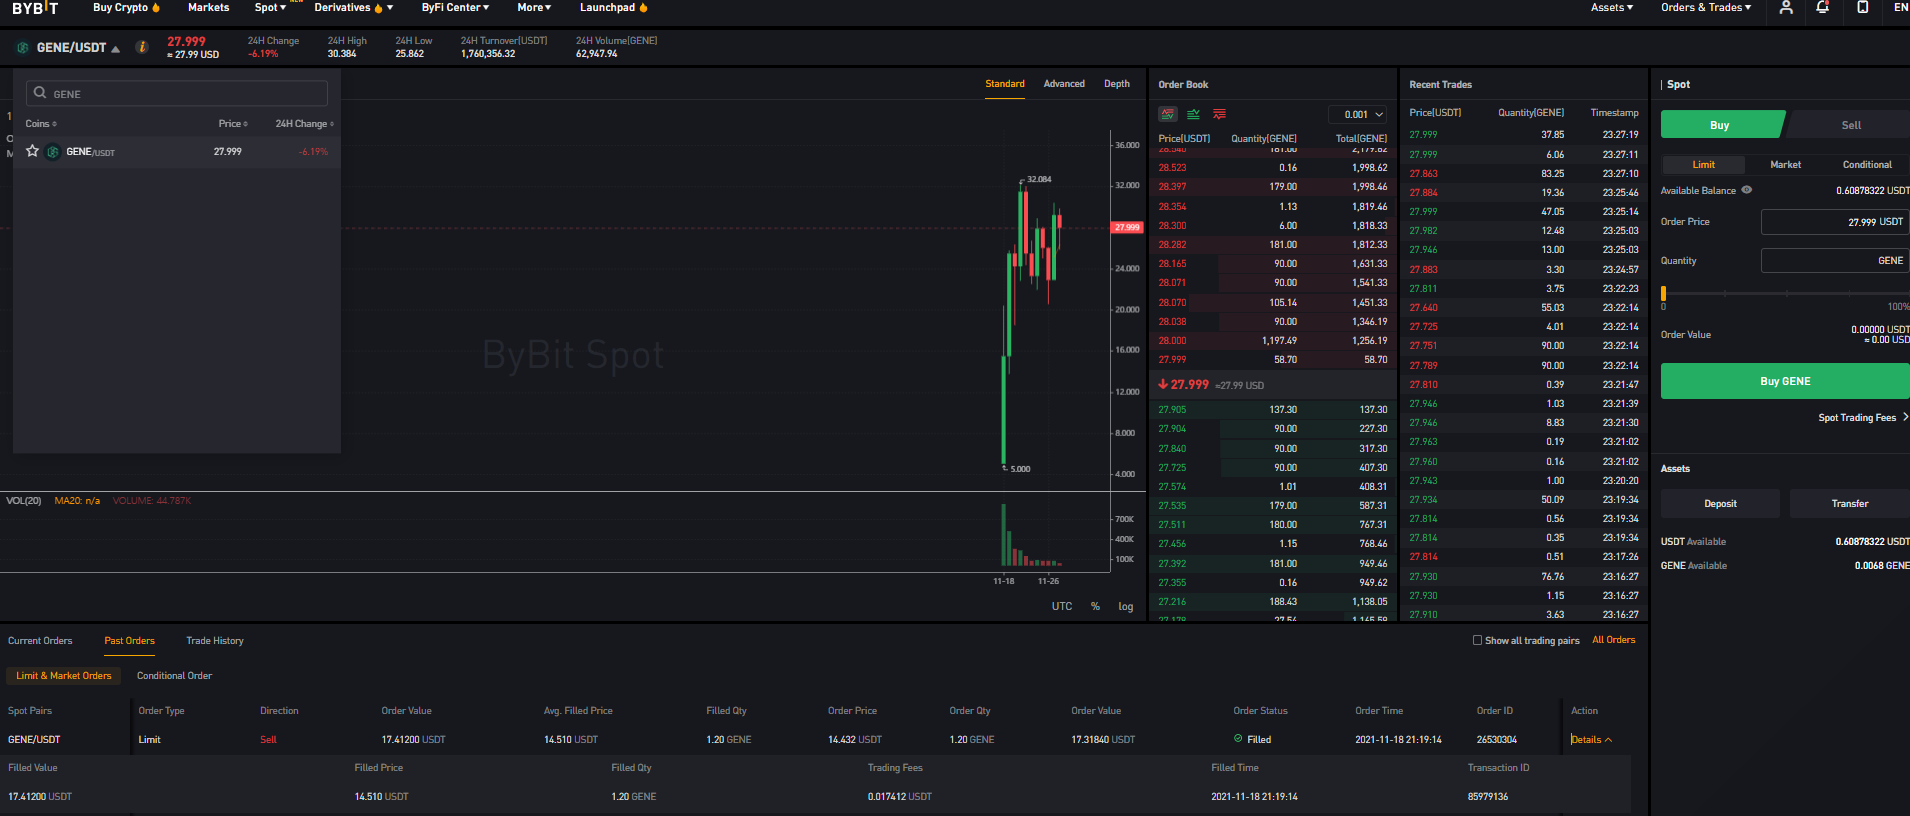Click the 27.999 last price in order book
Image resolution: width=1910 pixels, height=816 pixels.
(1189, 384)
